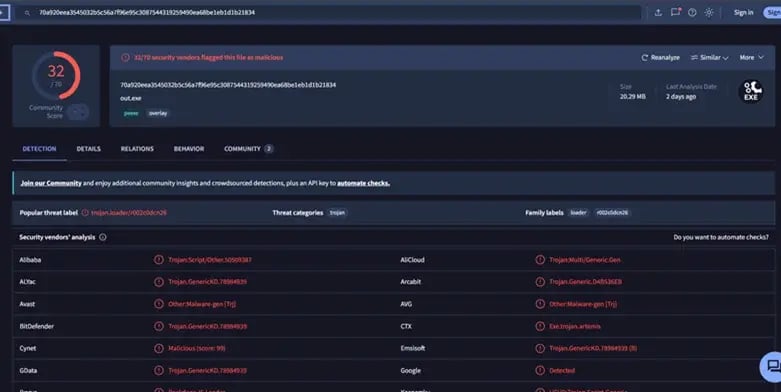
Task: Click the 20.29 MB size value
Action: 633,97
